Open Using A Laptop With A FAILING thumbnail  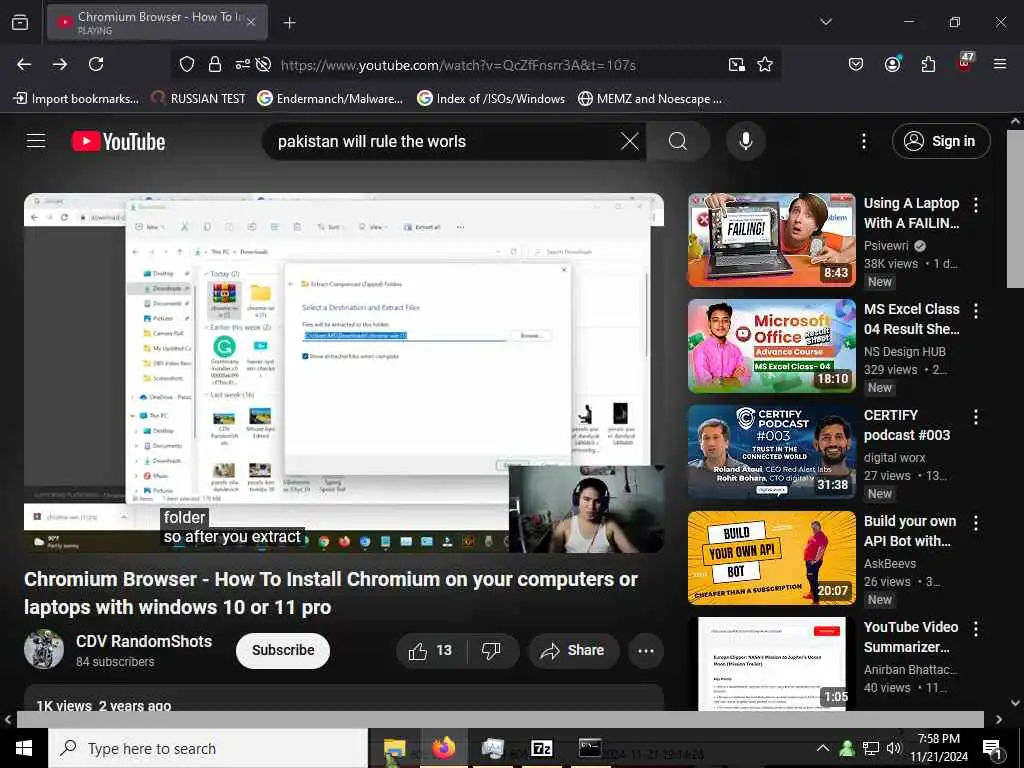tap(771, 240)
